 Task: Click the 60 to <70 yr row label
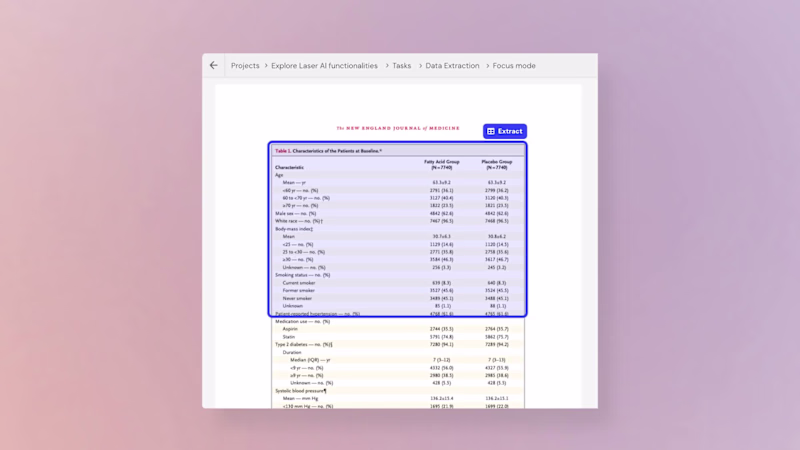point(306,198)
